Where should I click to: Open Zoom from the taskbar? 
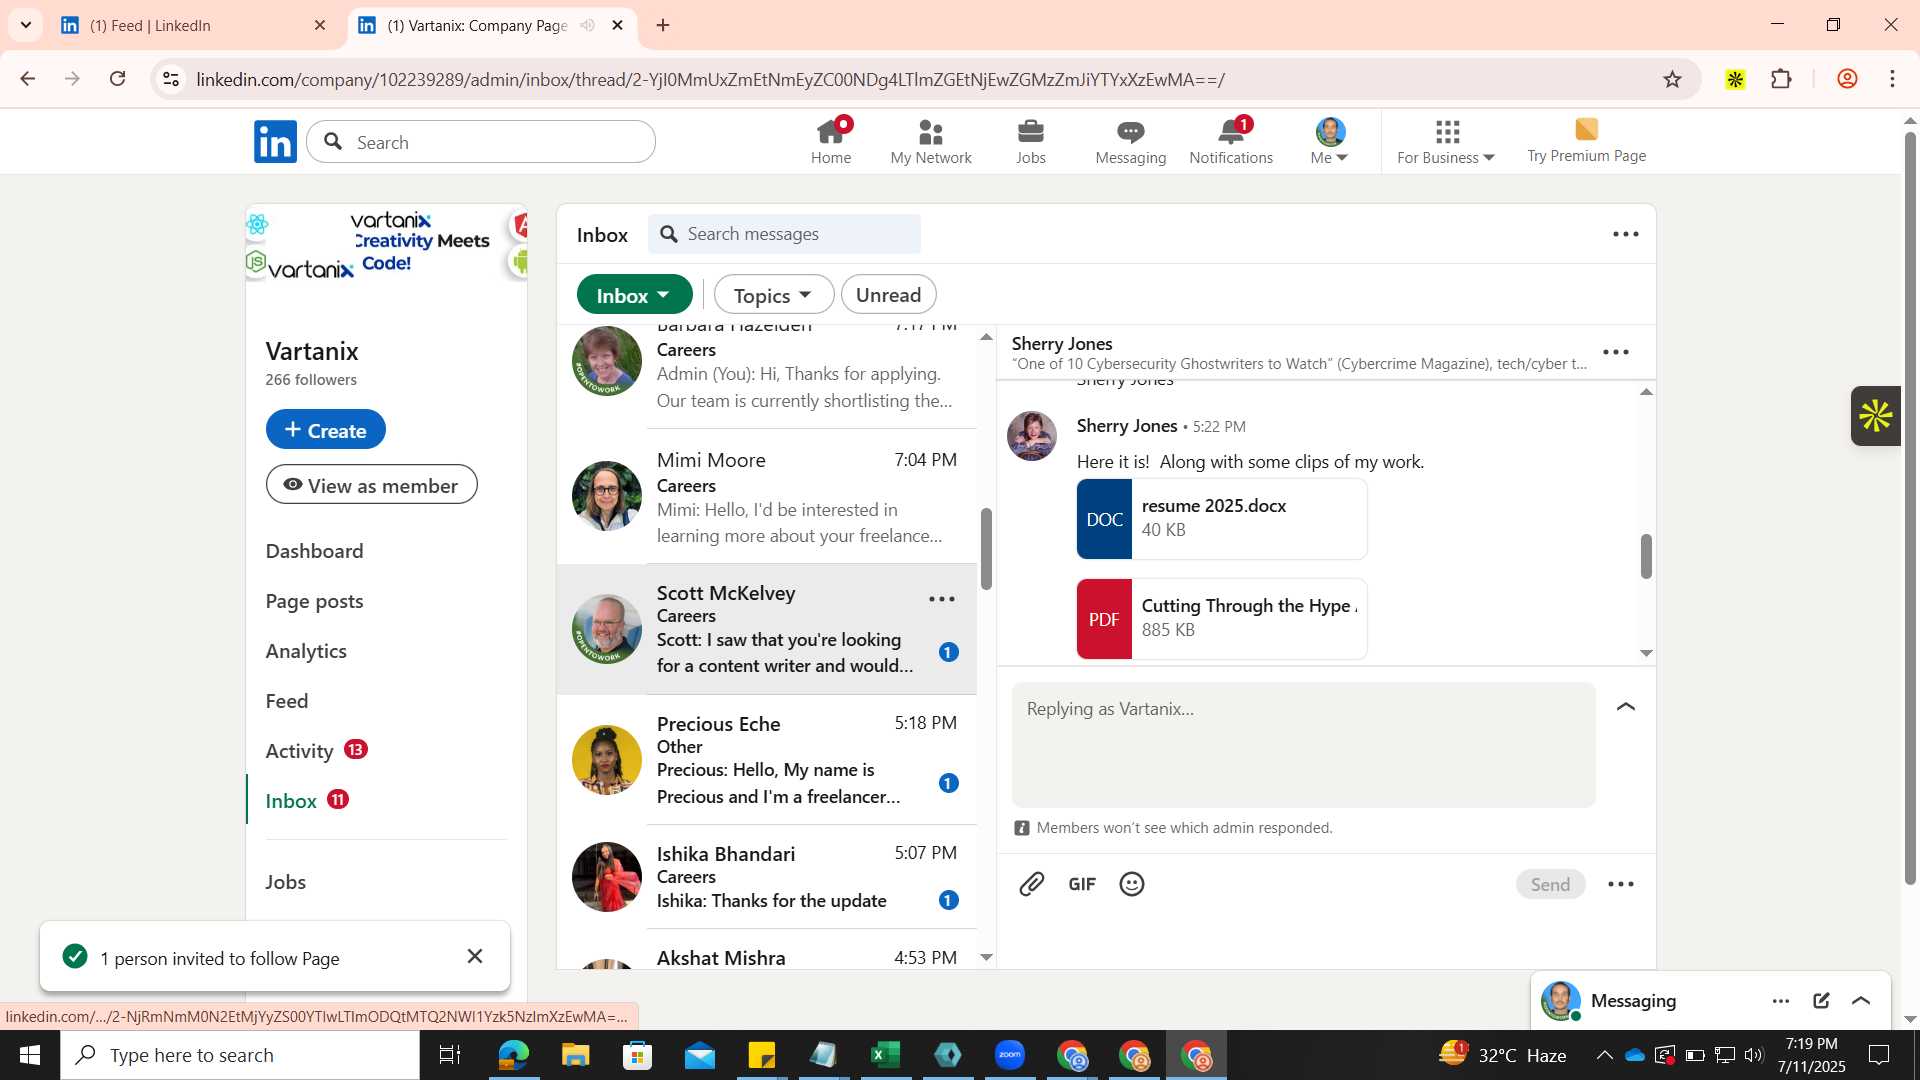[1010, 1055]
